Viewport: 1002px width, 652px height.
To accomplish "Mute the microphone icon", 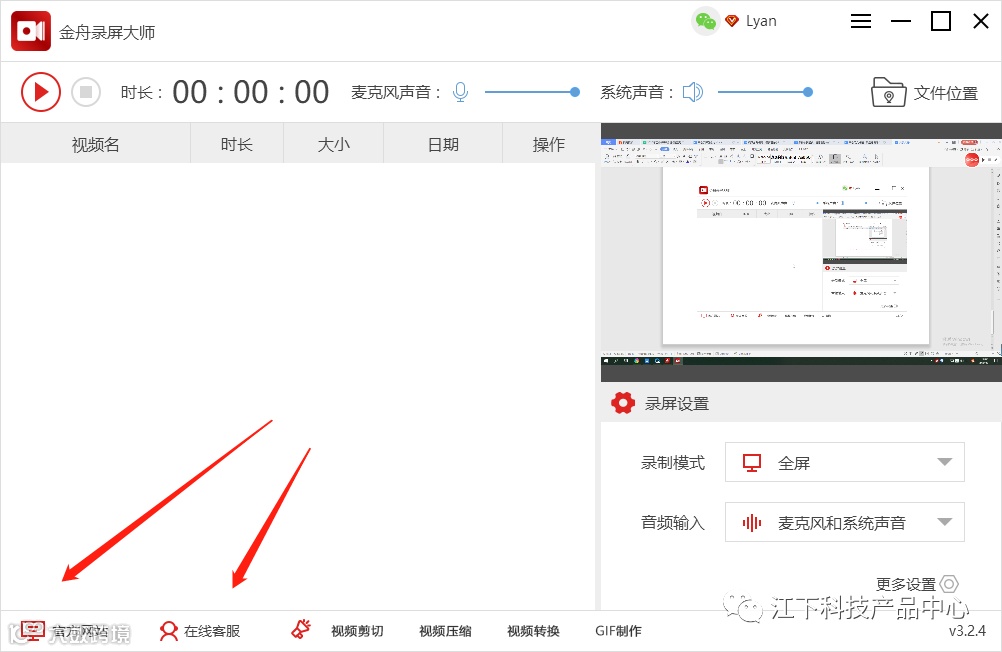I will pos(460,93).
